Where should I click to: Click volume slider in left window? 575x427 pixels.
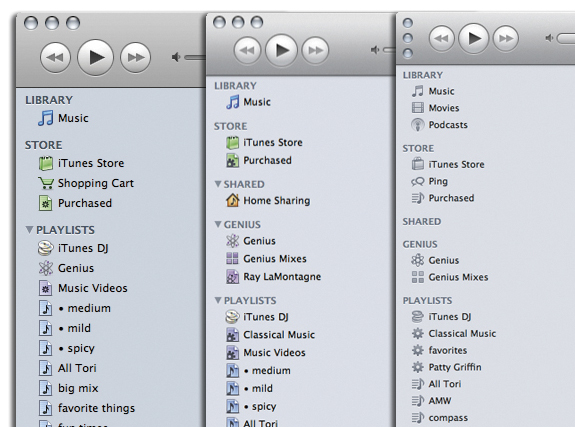194,58
